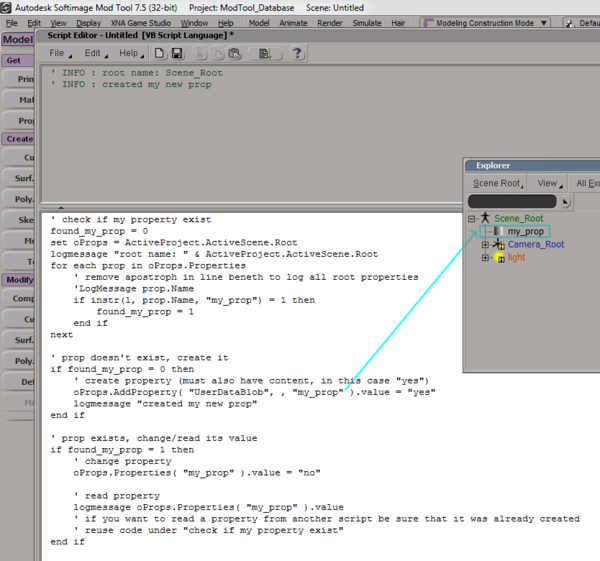Click the Explorer search input field
Image resolution: width=600 pixels, height=561 pixels.
click(510, 202)
